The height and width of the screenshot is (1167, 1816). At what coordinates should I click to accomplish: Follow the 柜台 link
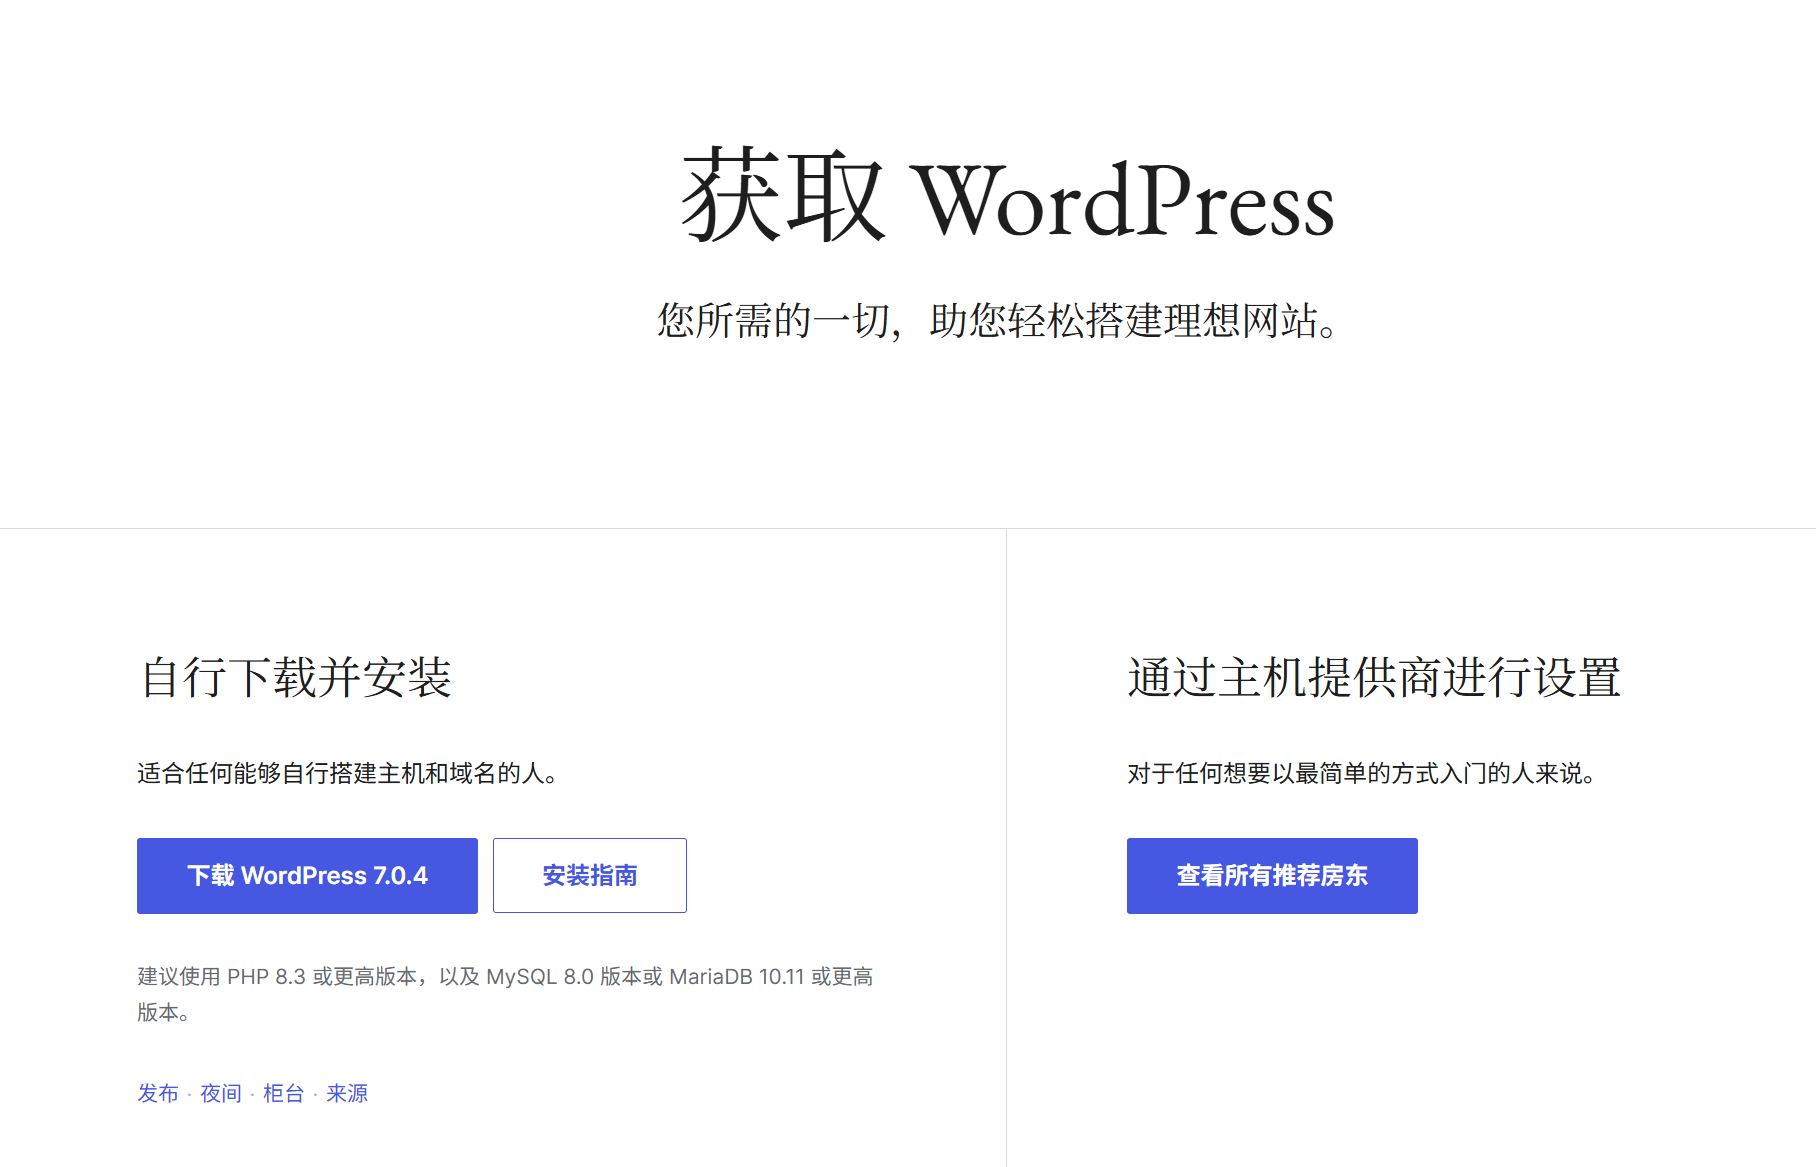pyautogui.click(x=284, y=1093)
